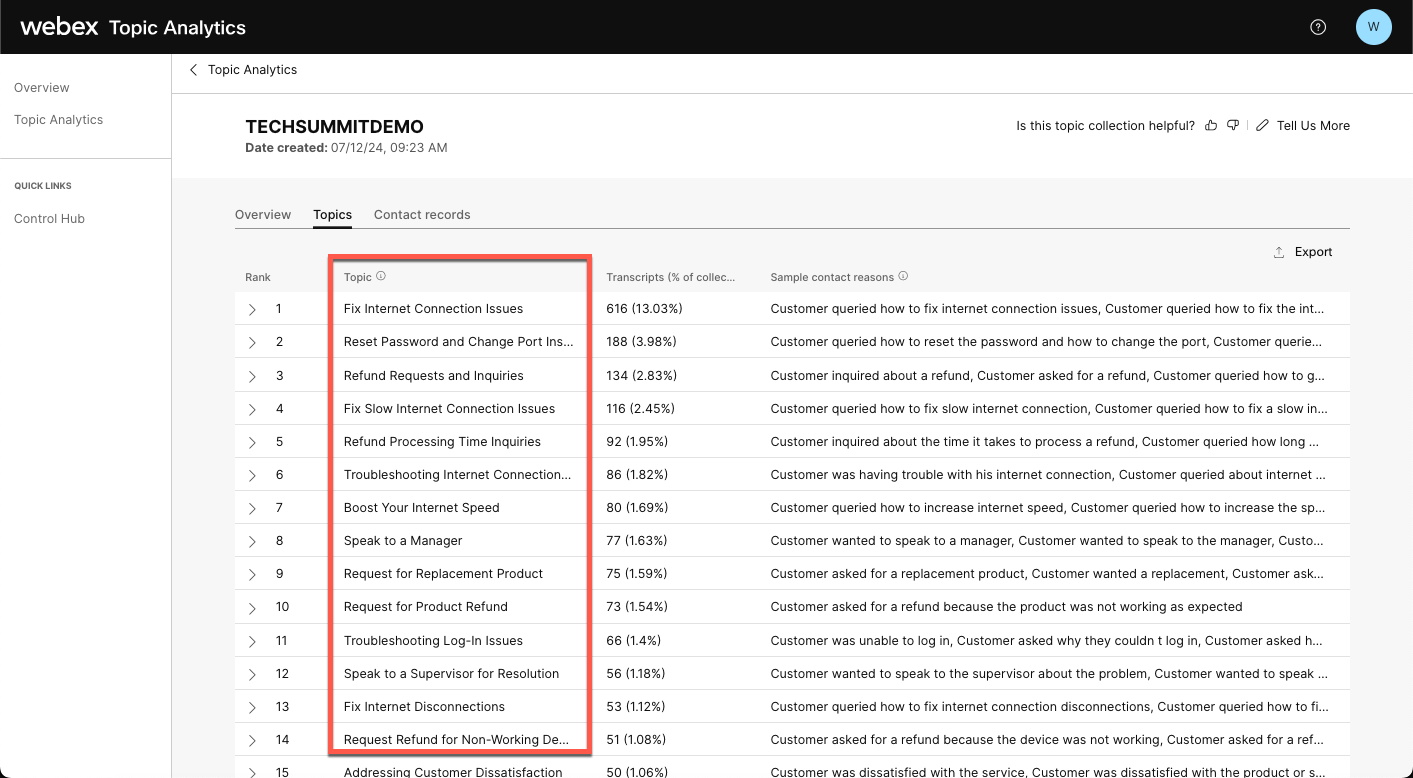Click info icon beside Sample contact reasons
1413x778 pixels.
(903, 277)
